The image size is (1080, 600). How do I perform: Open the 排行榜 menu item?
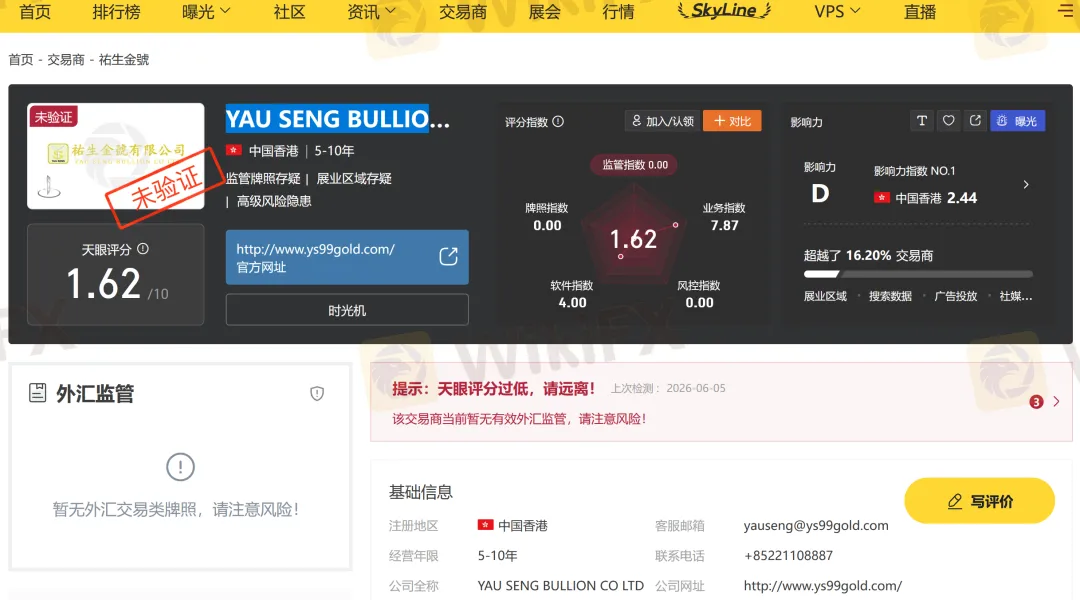pyautogui.click(x=116, y=12)
